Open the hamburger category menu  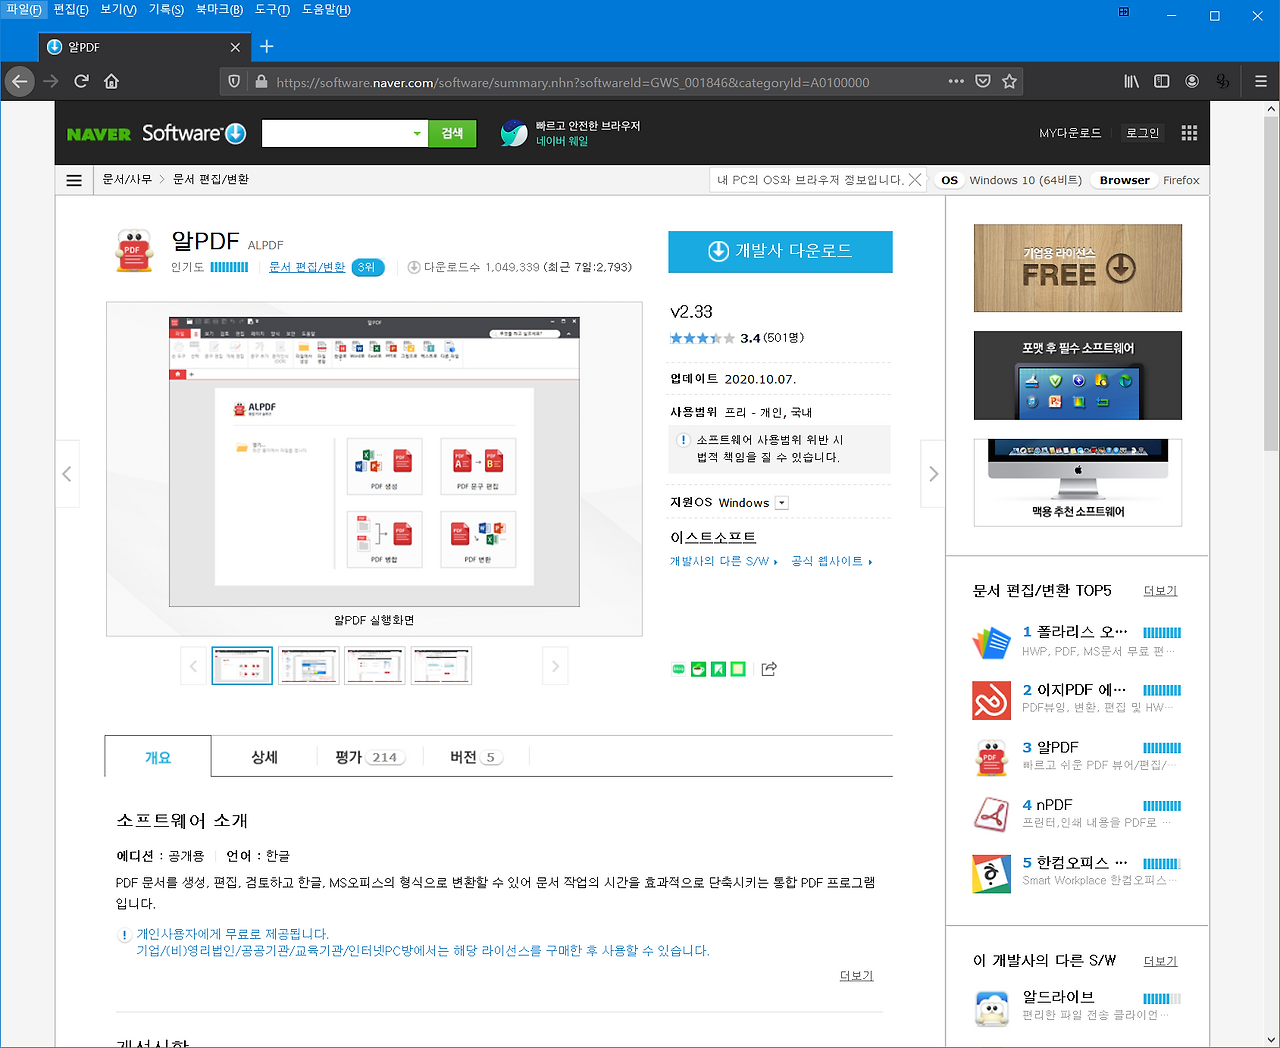[74, 180]
